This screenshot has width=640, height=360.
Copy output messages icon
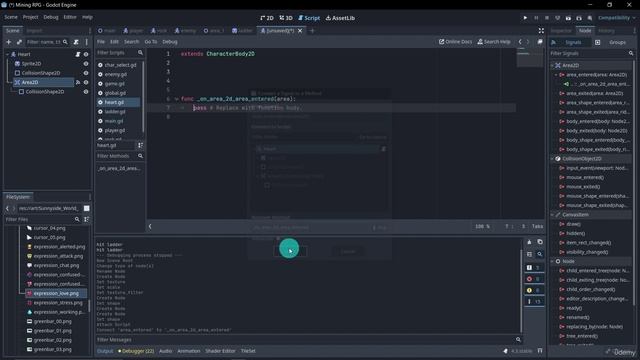pyautogui.click(x=540, y=242)
